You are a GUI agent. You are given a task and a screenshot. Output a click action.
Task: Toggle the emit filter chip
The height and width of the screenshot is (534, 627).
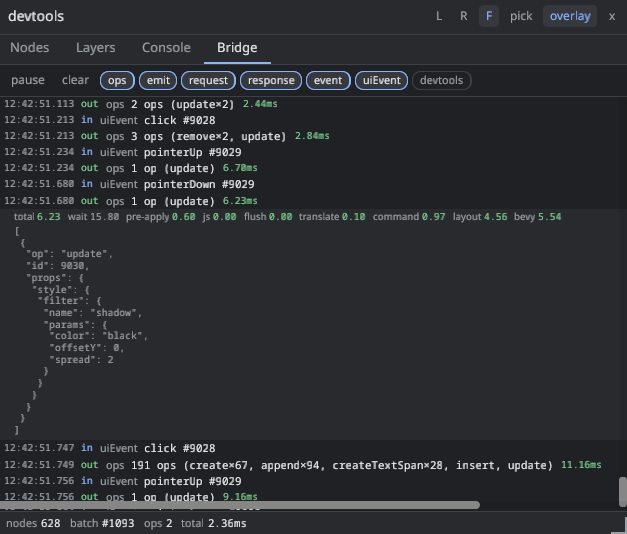[158, 80]
